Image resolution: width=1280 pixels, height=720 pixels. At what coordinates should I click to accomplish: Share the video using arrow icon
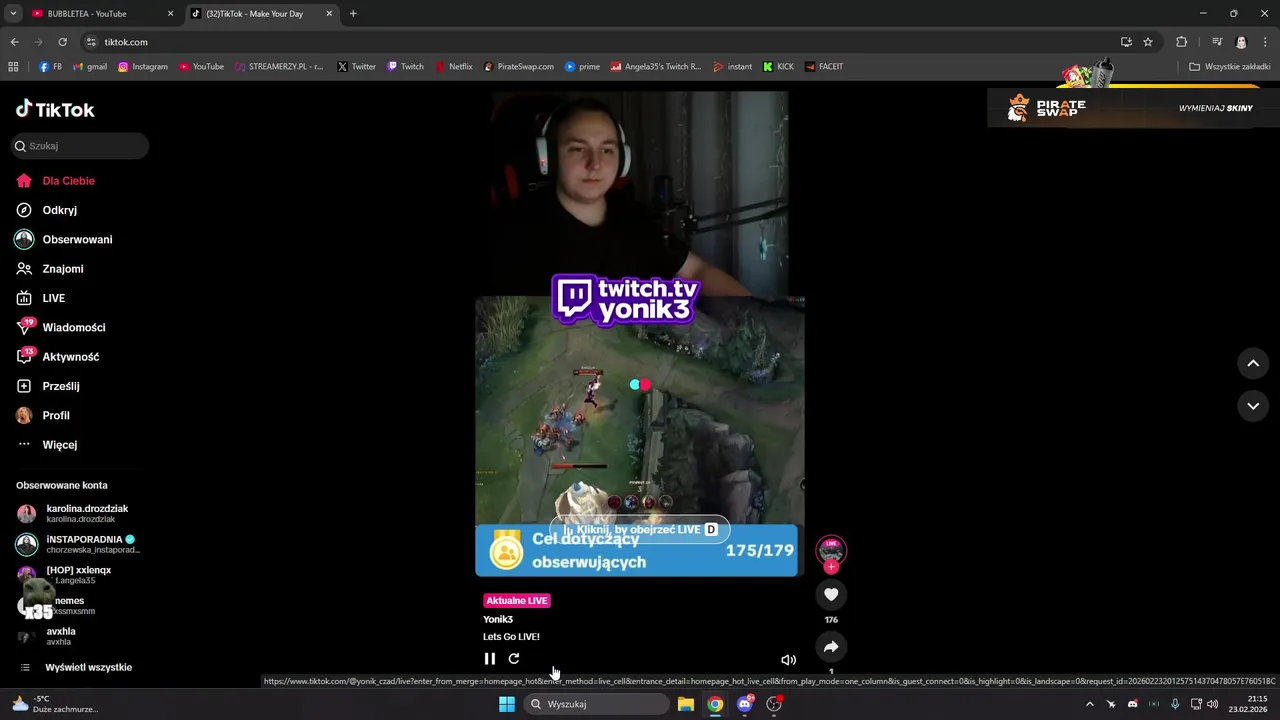[831, 647]
